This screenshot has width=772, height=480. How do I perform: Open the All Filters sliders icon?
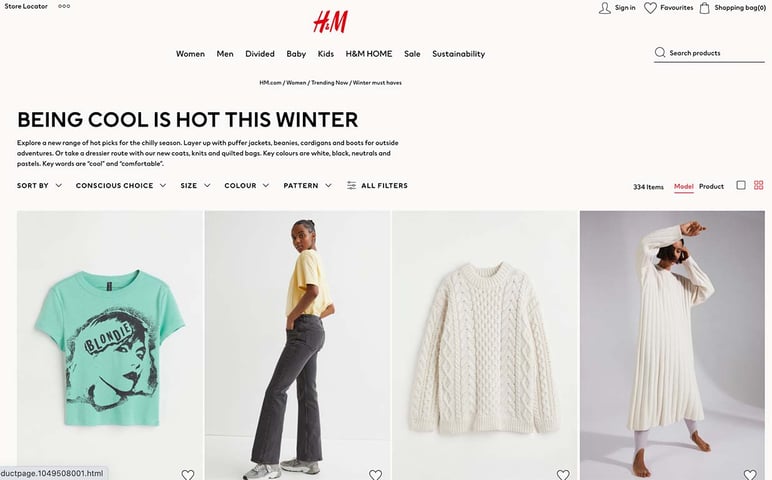coord(351,186)
